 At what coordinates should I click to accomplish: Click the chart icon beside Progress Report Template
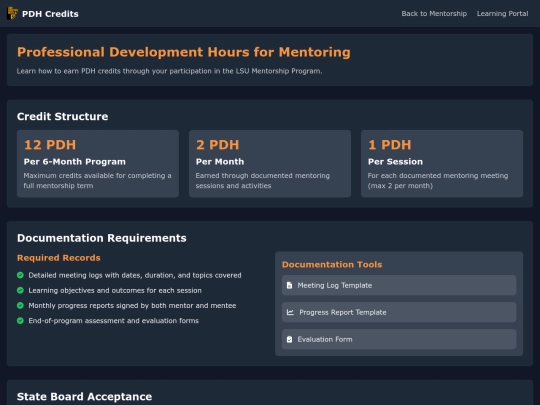click(290, 312)
